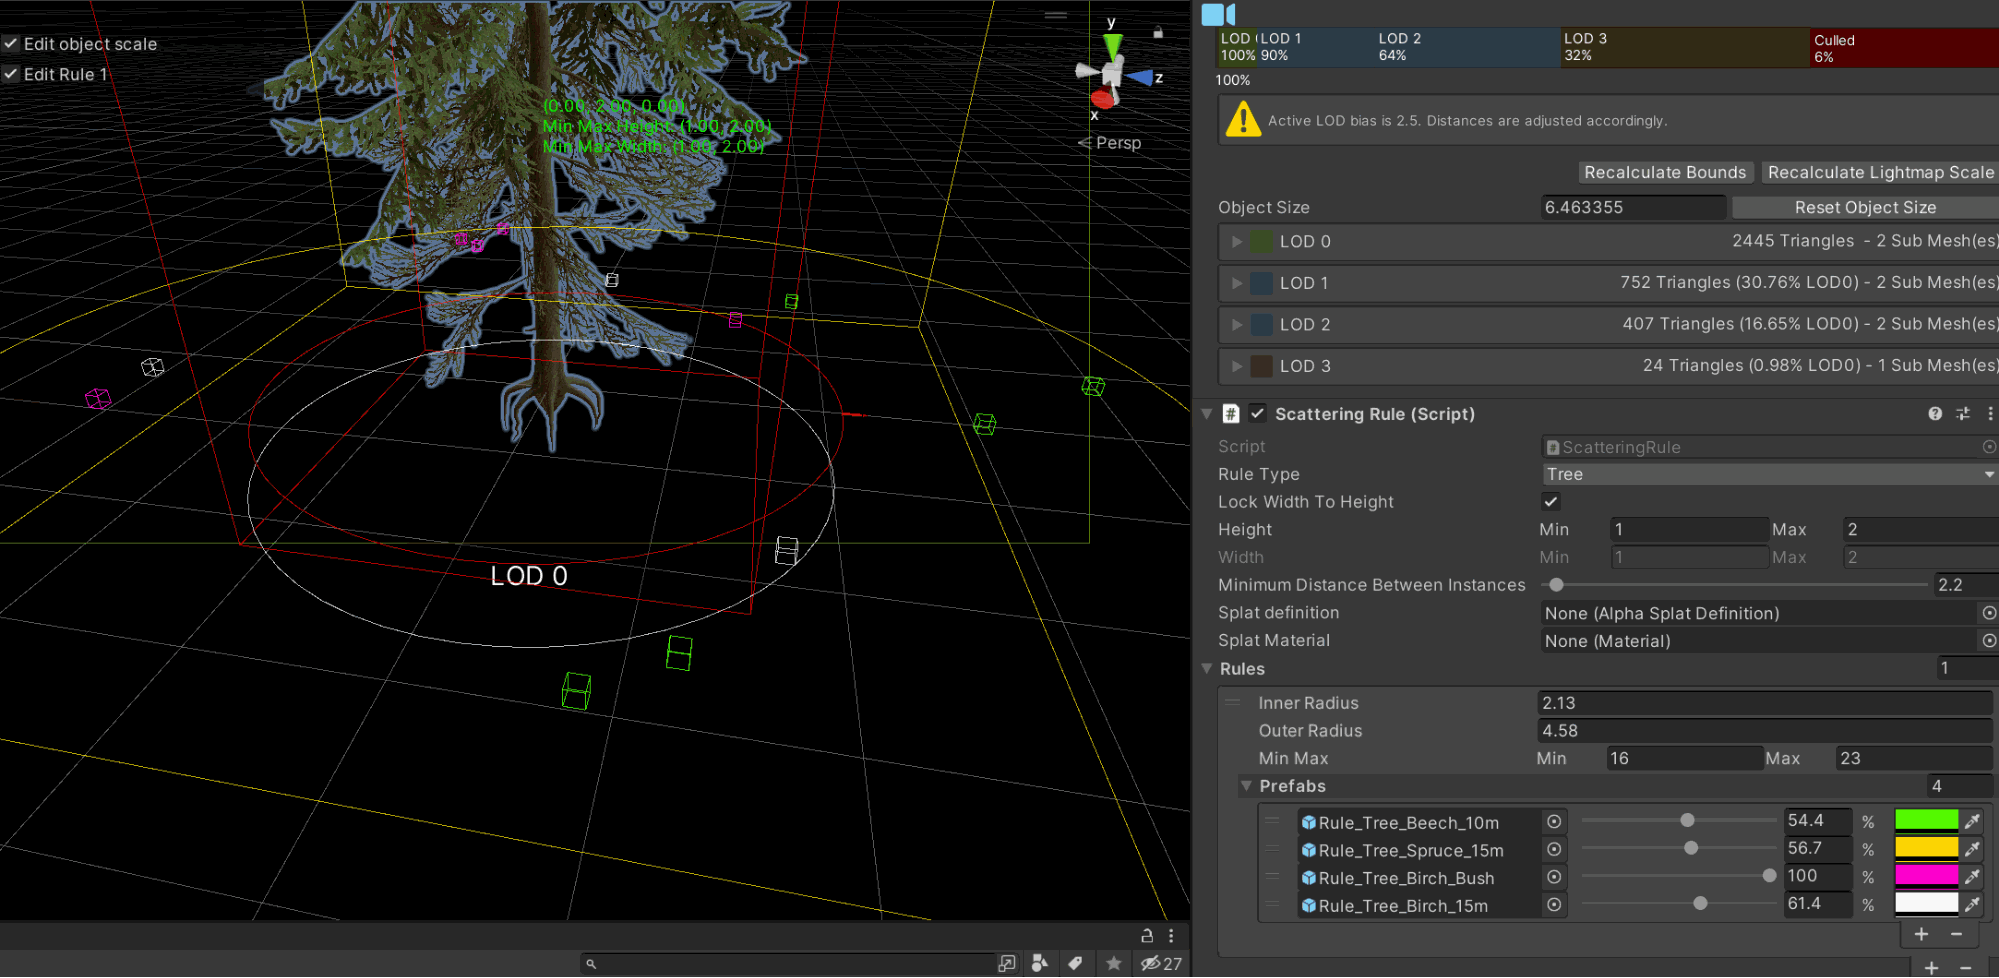
Task: Collapse the Prefabs list foldout
Action: pyautogui.click(x=1246, y=786)
